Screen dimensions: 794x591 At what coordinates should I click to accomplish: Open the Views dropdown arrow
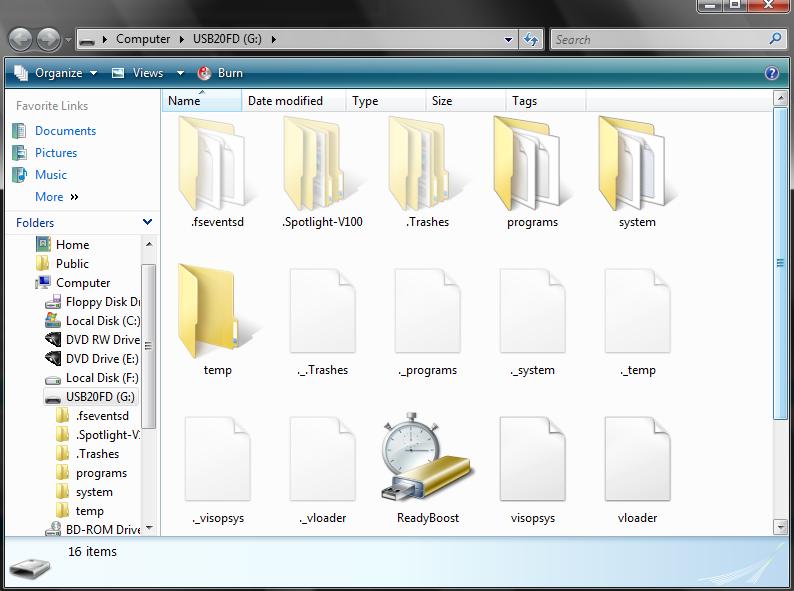pyautogui.click(x=180, y=73)
